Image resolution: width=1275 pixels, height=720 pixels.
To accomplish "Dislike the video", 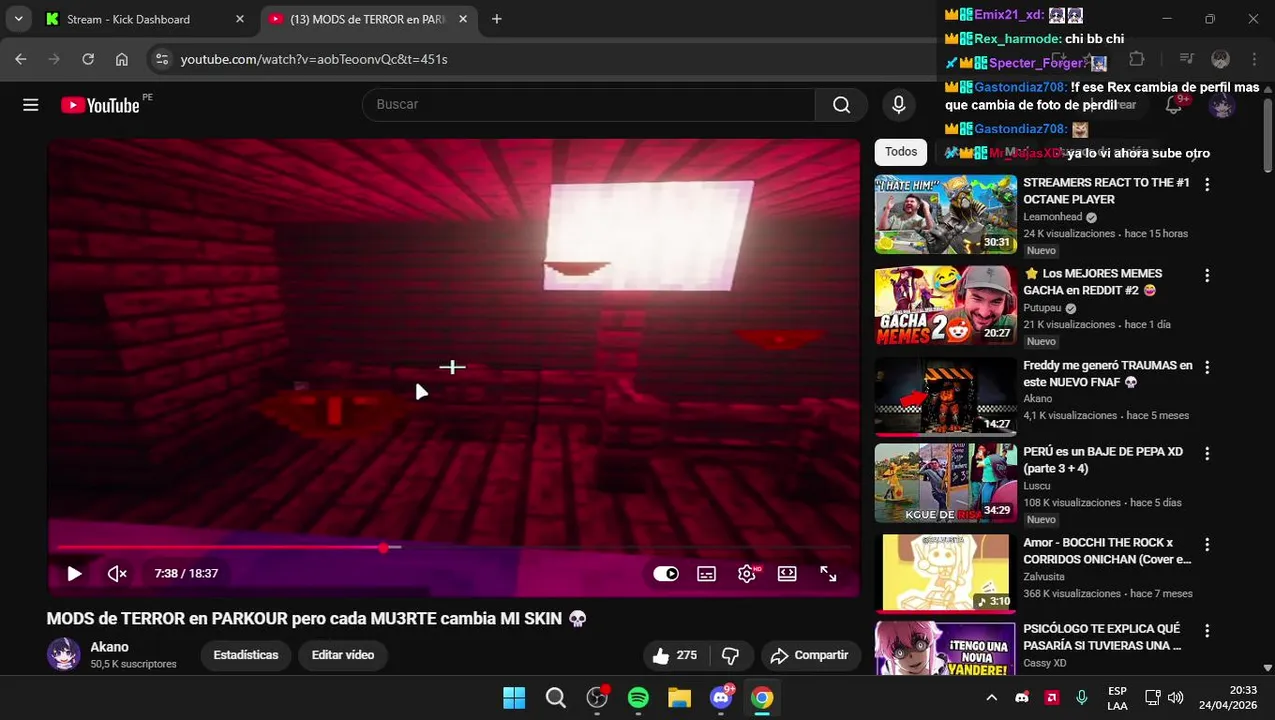I will (731, 655).
